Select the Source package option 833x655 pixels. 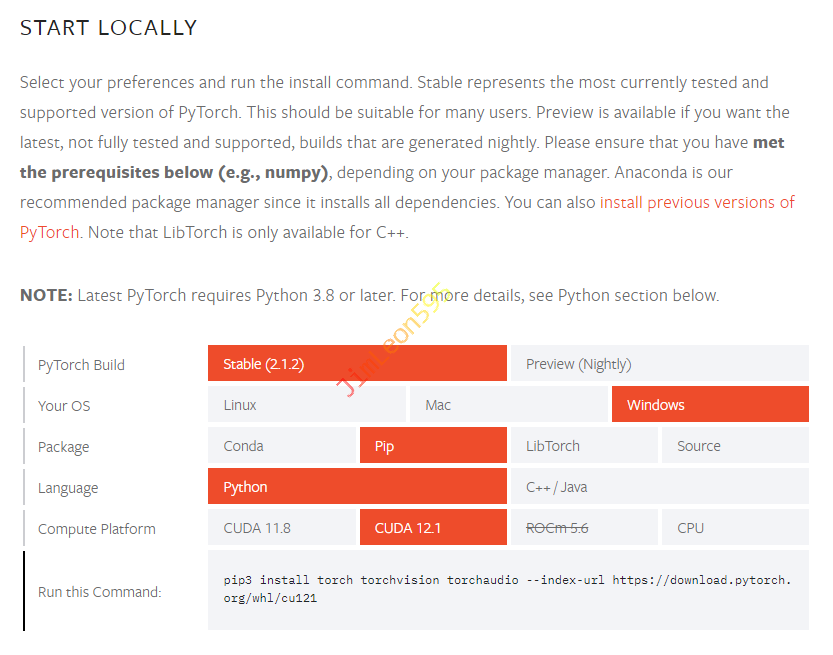coord(734,446)
